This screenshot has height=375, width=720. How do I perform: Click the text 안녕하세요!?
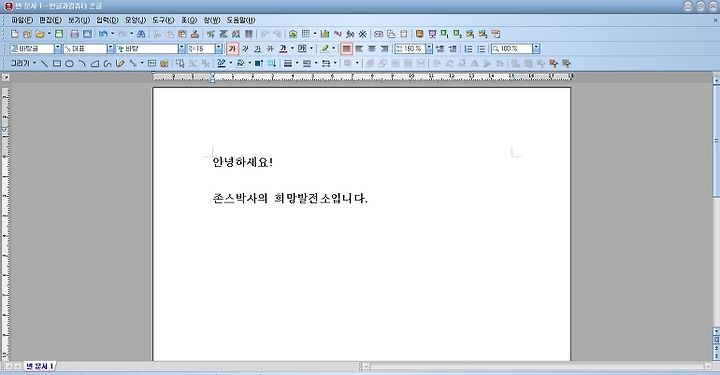tap(243, 162)
